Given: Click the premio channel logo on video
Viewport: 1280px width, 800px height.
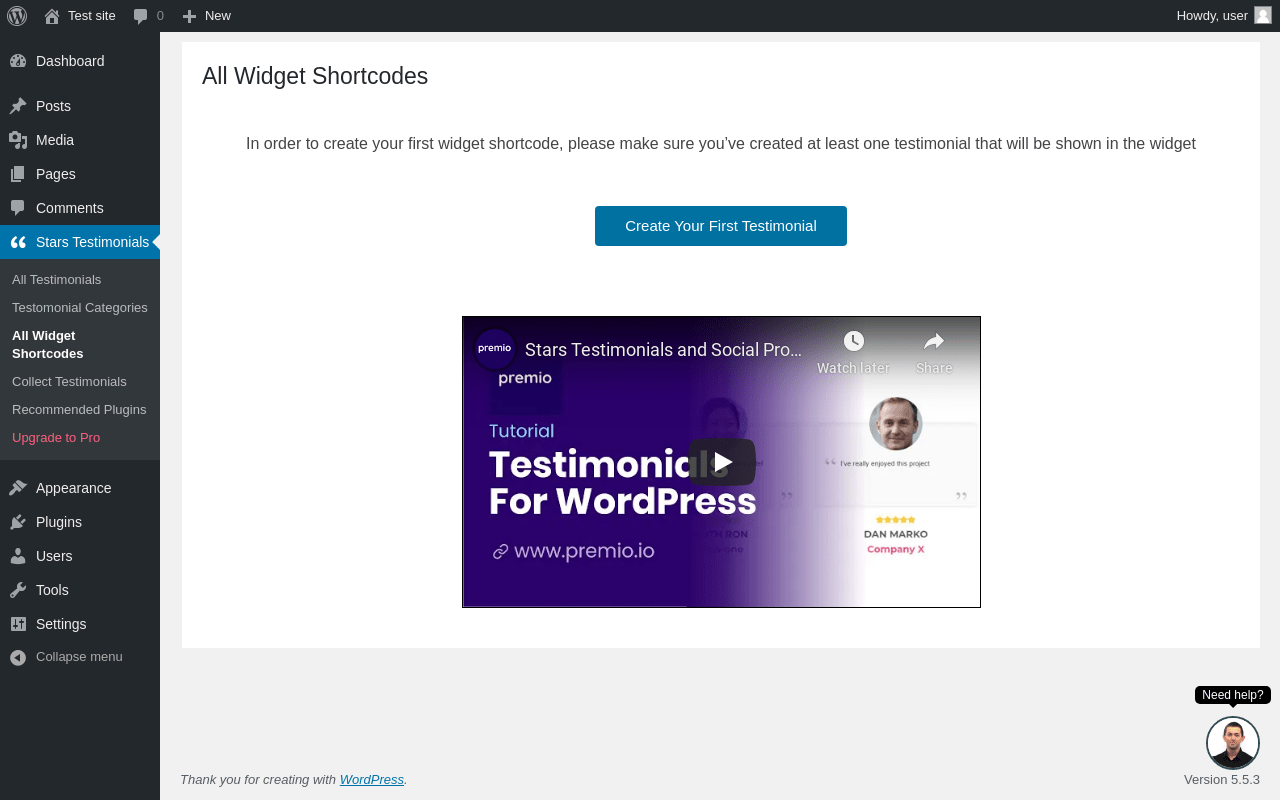Looking at the screenshot, I should tap(495, 349).
